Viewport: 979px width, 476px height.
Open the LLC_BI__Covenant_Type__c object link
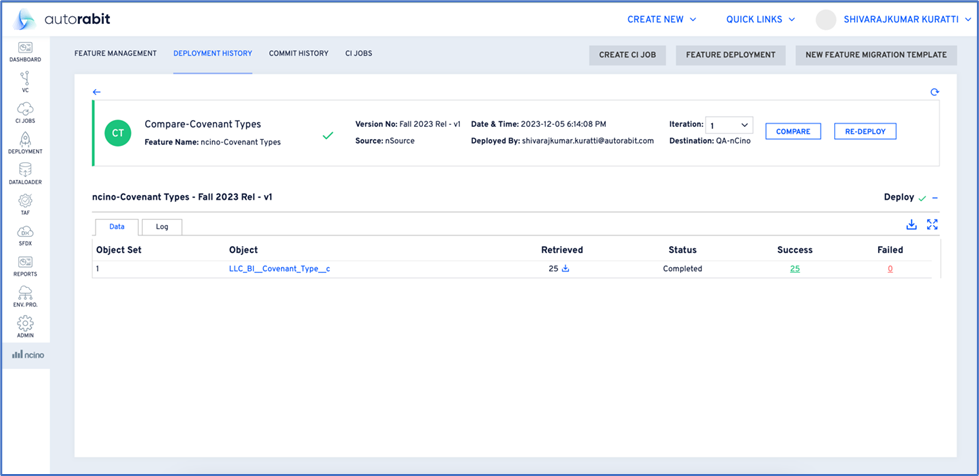point(279,269)
